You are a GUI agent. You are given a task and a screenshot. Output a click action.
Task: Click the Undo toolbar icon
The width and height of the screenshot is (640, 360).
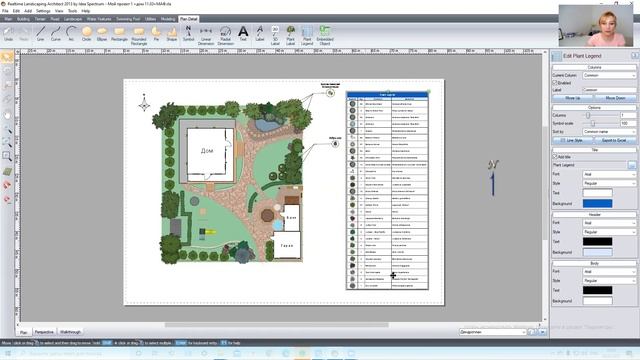pos(8,33)
